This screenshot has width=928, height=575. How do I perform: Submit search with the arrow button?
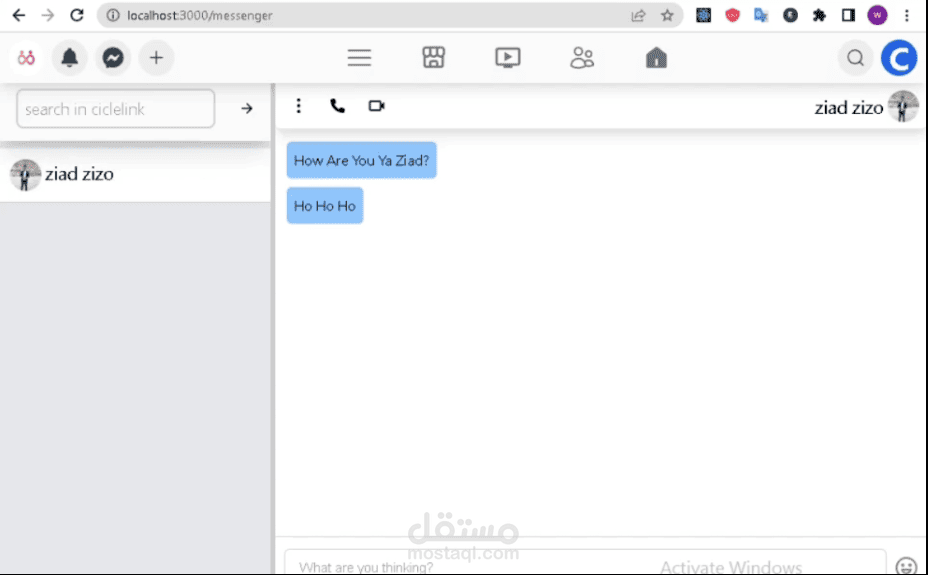tap(247, 109)
